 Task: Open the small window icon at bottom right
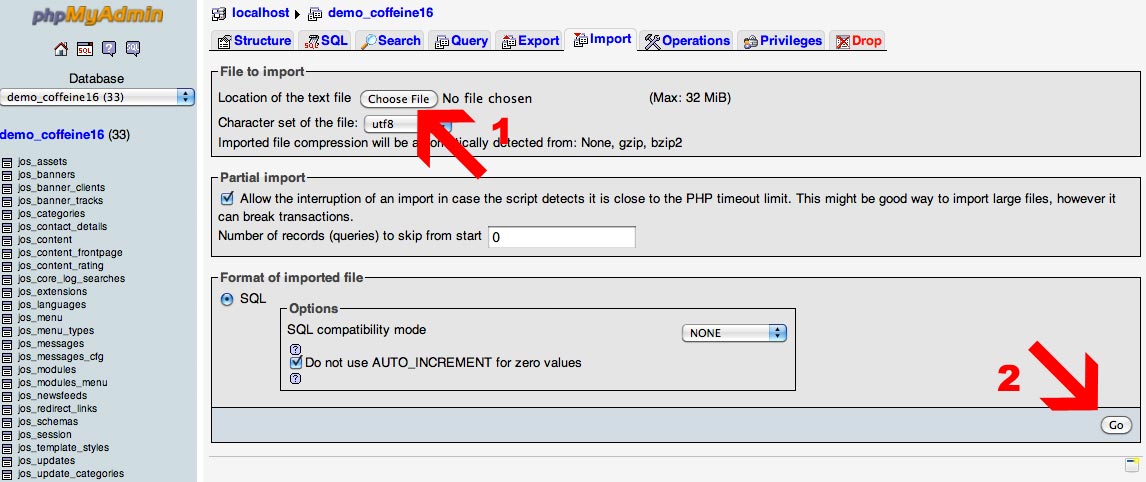coord(1131,465)
